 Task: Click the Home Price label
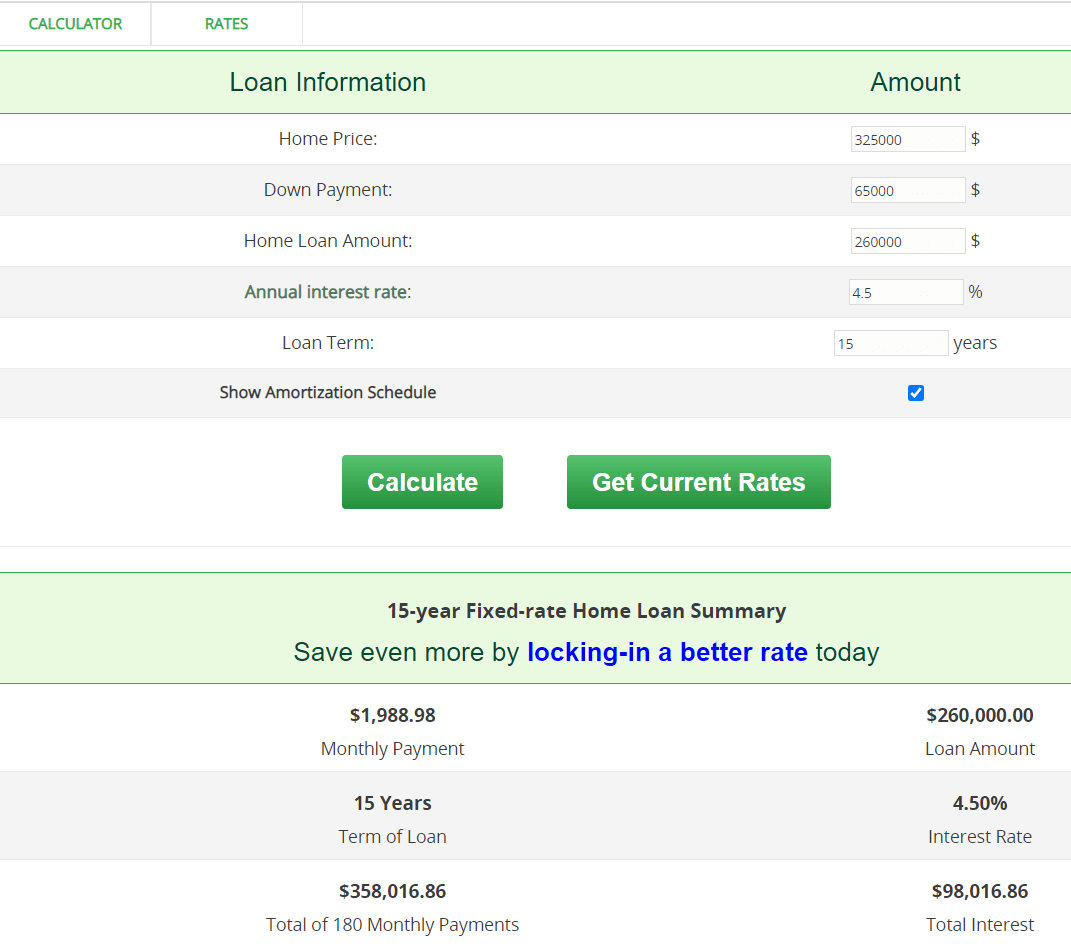pos(328,139)
